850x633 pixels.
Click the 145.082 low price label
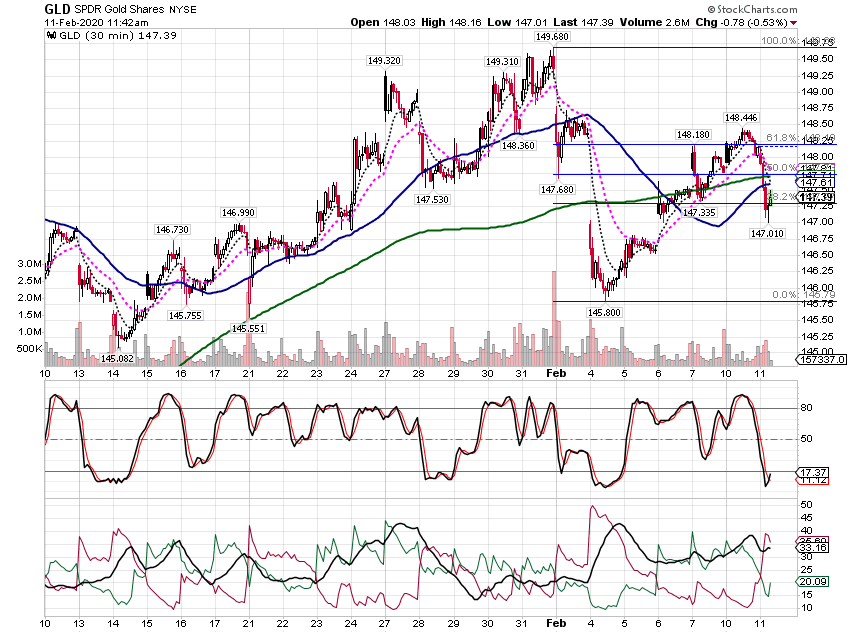117,359
